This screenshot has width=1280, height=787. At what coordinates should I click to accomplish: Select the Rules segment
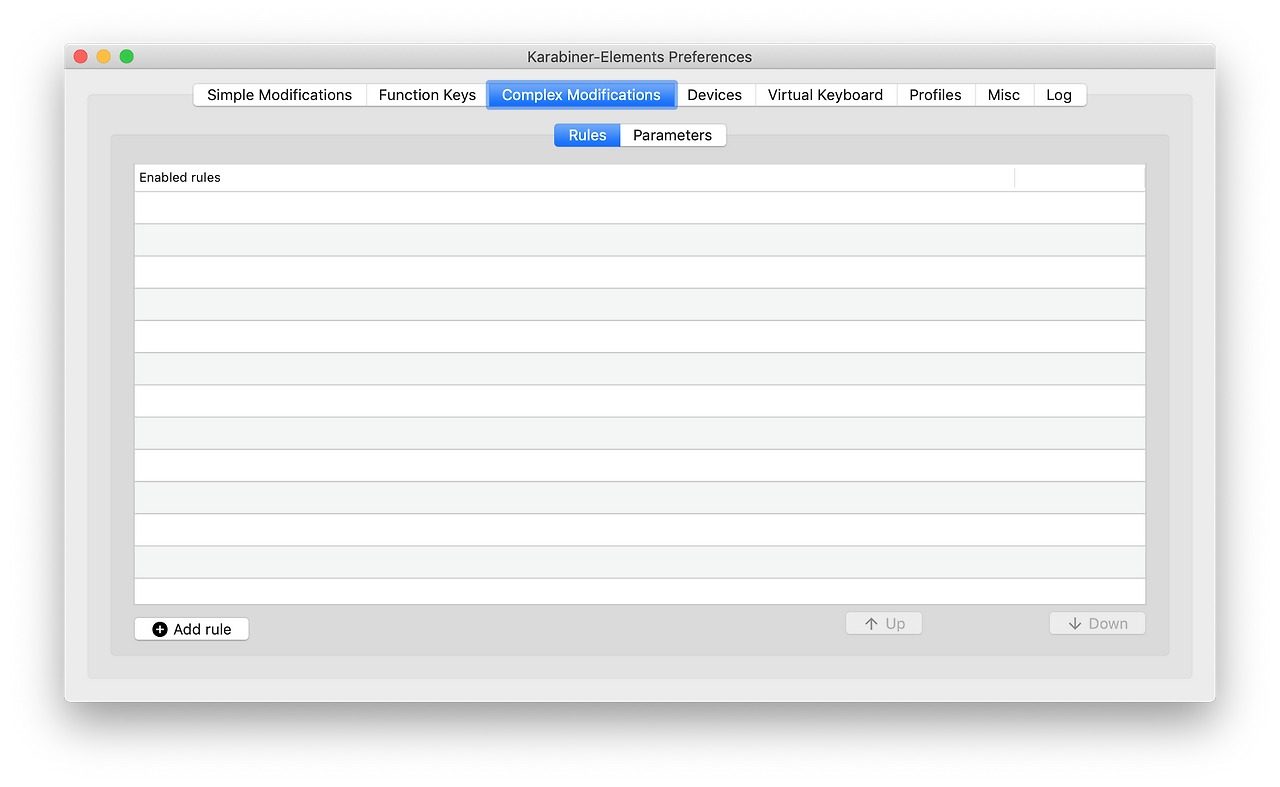tap(587, 135)
